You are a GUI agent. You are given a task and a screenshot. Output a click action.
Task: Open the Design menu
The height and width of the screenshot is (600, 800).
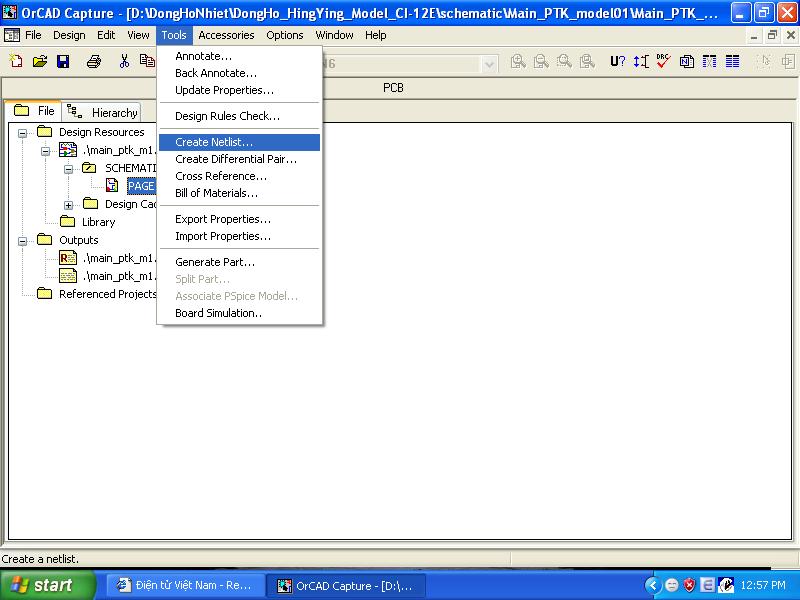click(69, 35)
